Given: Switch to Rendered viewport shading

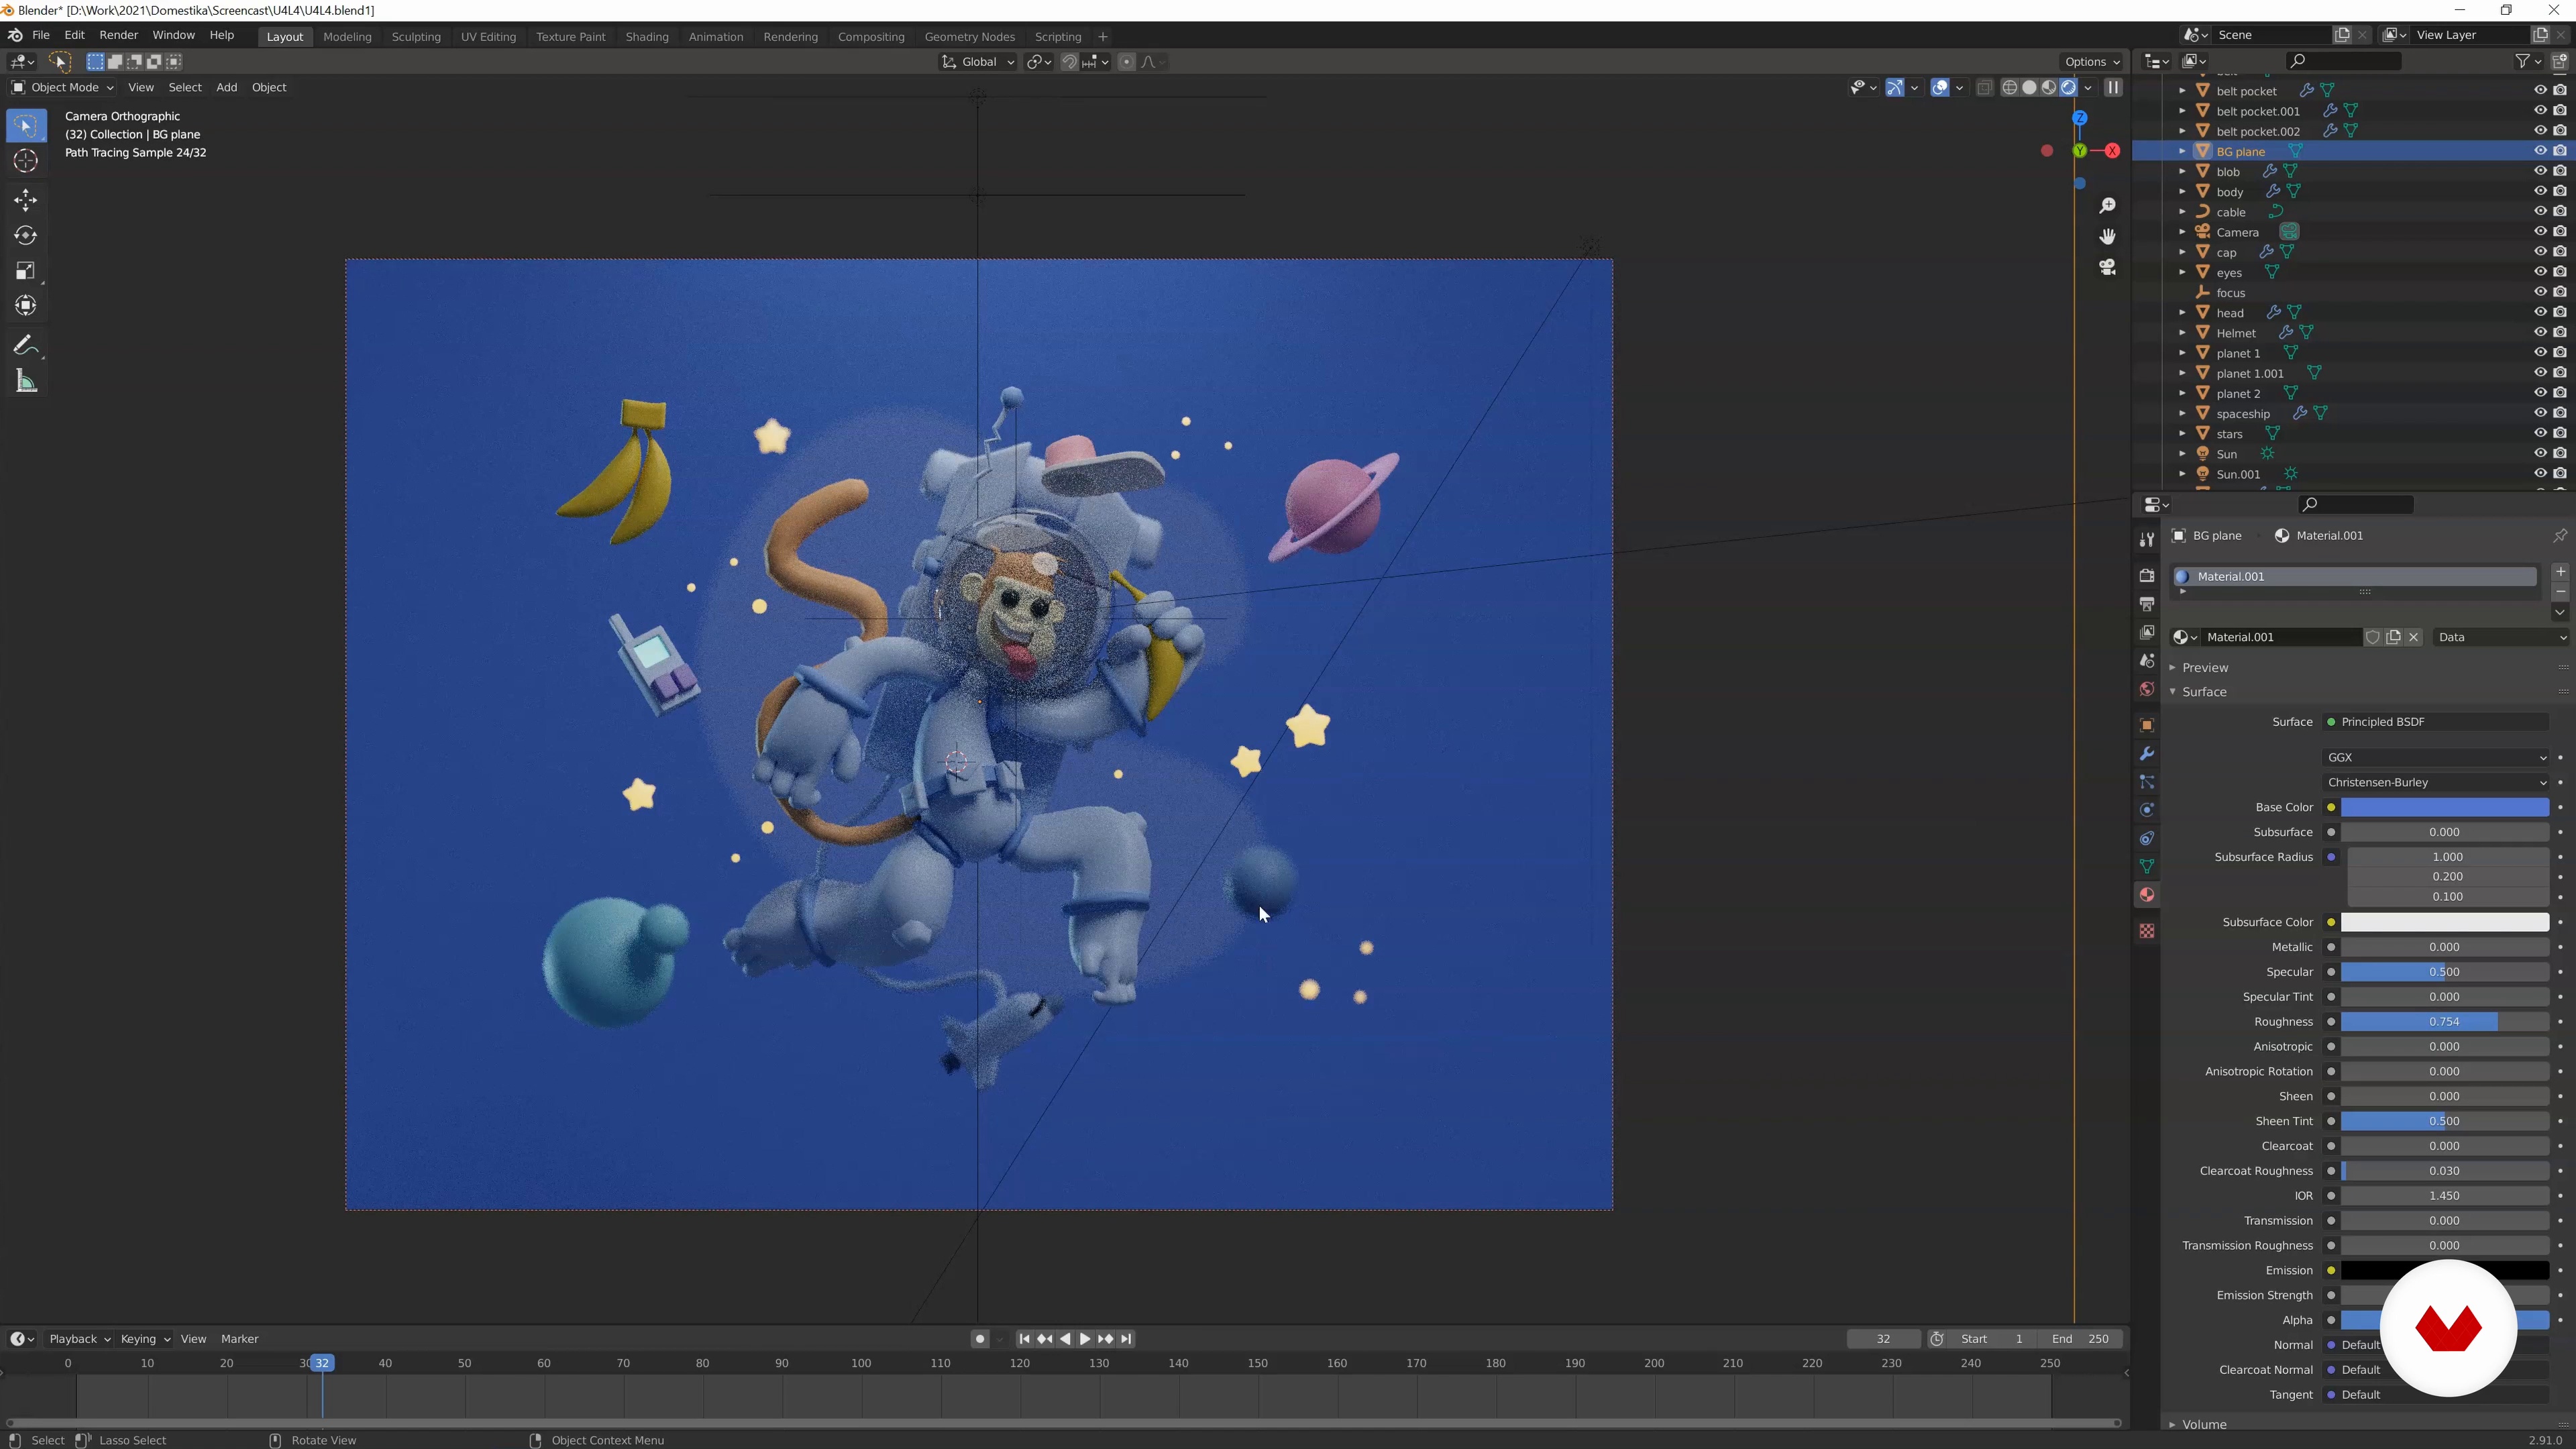Looking at the screenshot, I should (2068, 88).
